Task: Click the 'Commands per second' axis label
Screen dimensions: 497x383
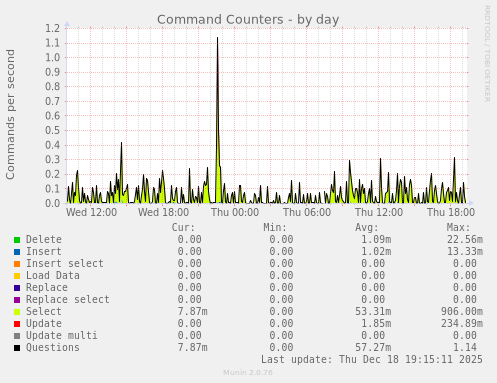Action: [10, 114]
